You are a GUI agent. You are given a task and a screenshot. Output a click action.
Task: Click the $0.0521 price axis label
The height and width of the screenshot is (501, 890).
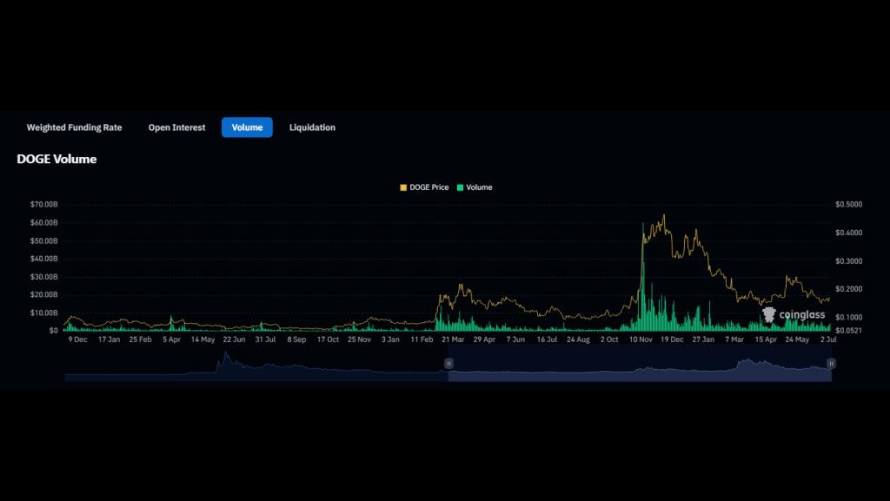849,330
